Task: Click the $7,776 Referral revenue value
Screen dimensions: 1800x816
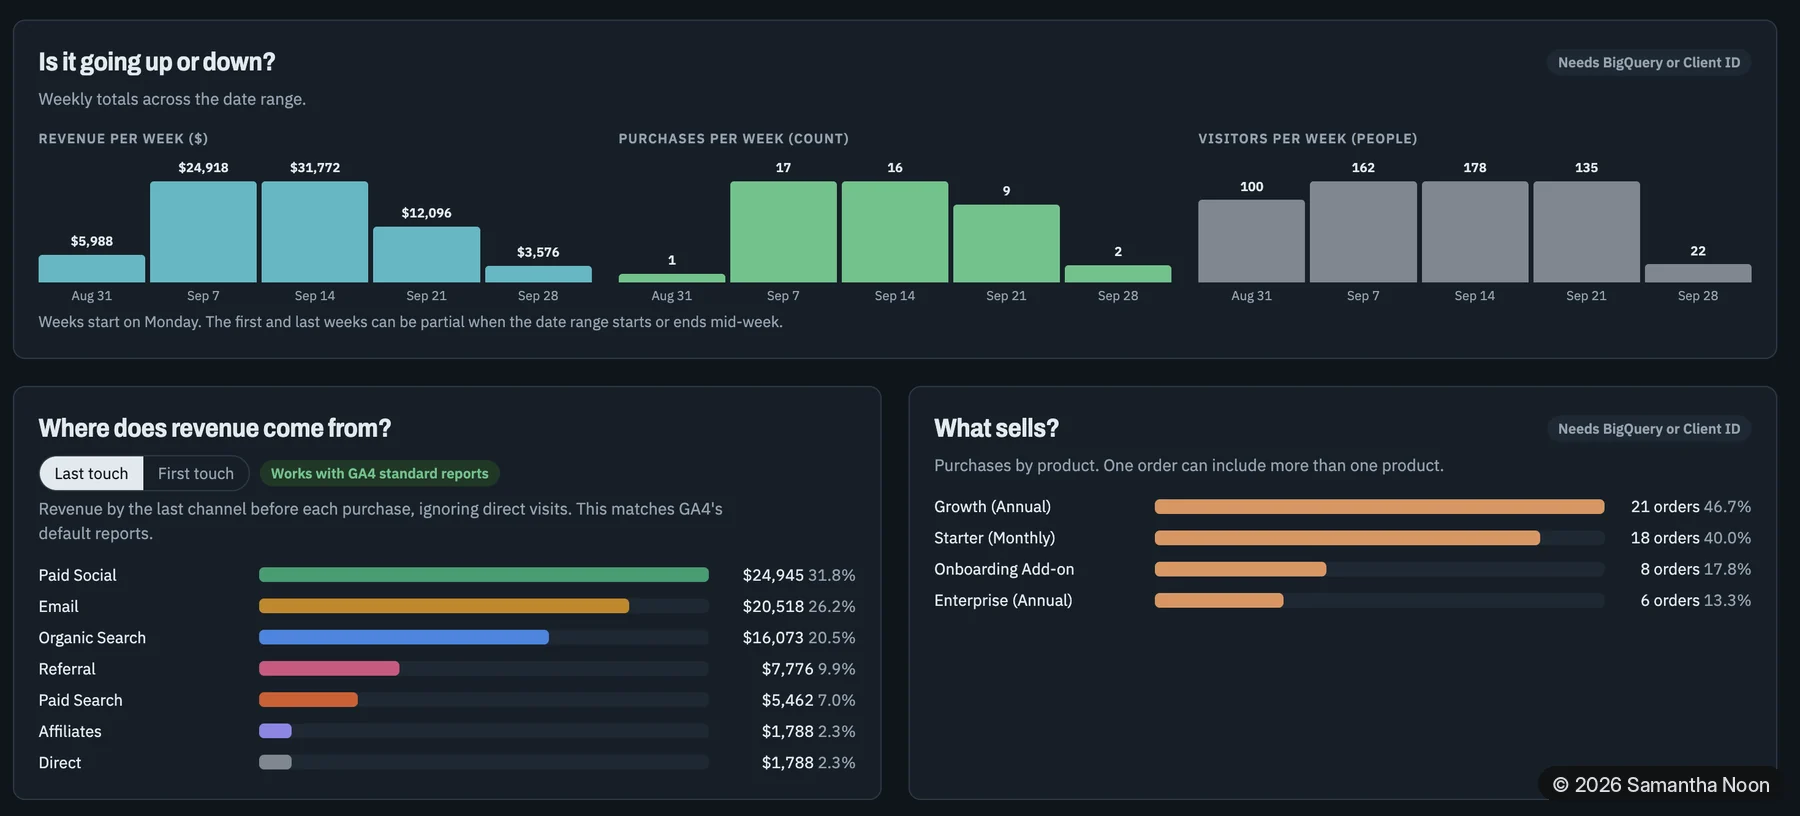Action: click(788, 668)
